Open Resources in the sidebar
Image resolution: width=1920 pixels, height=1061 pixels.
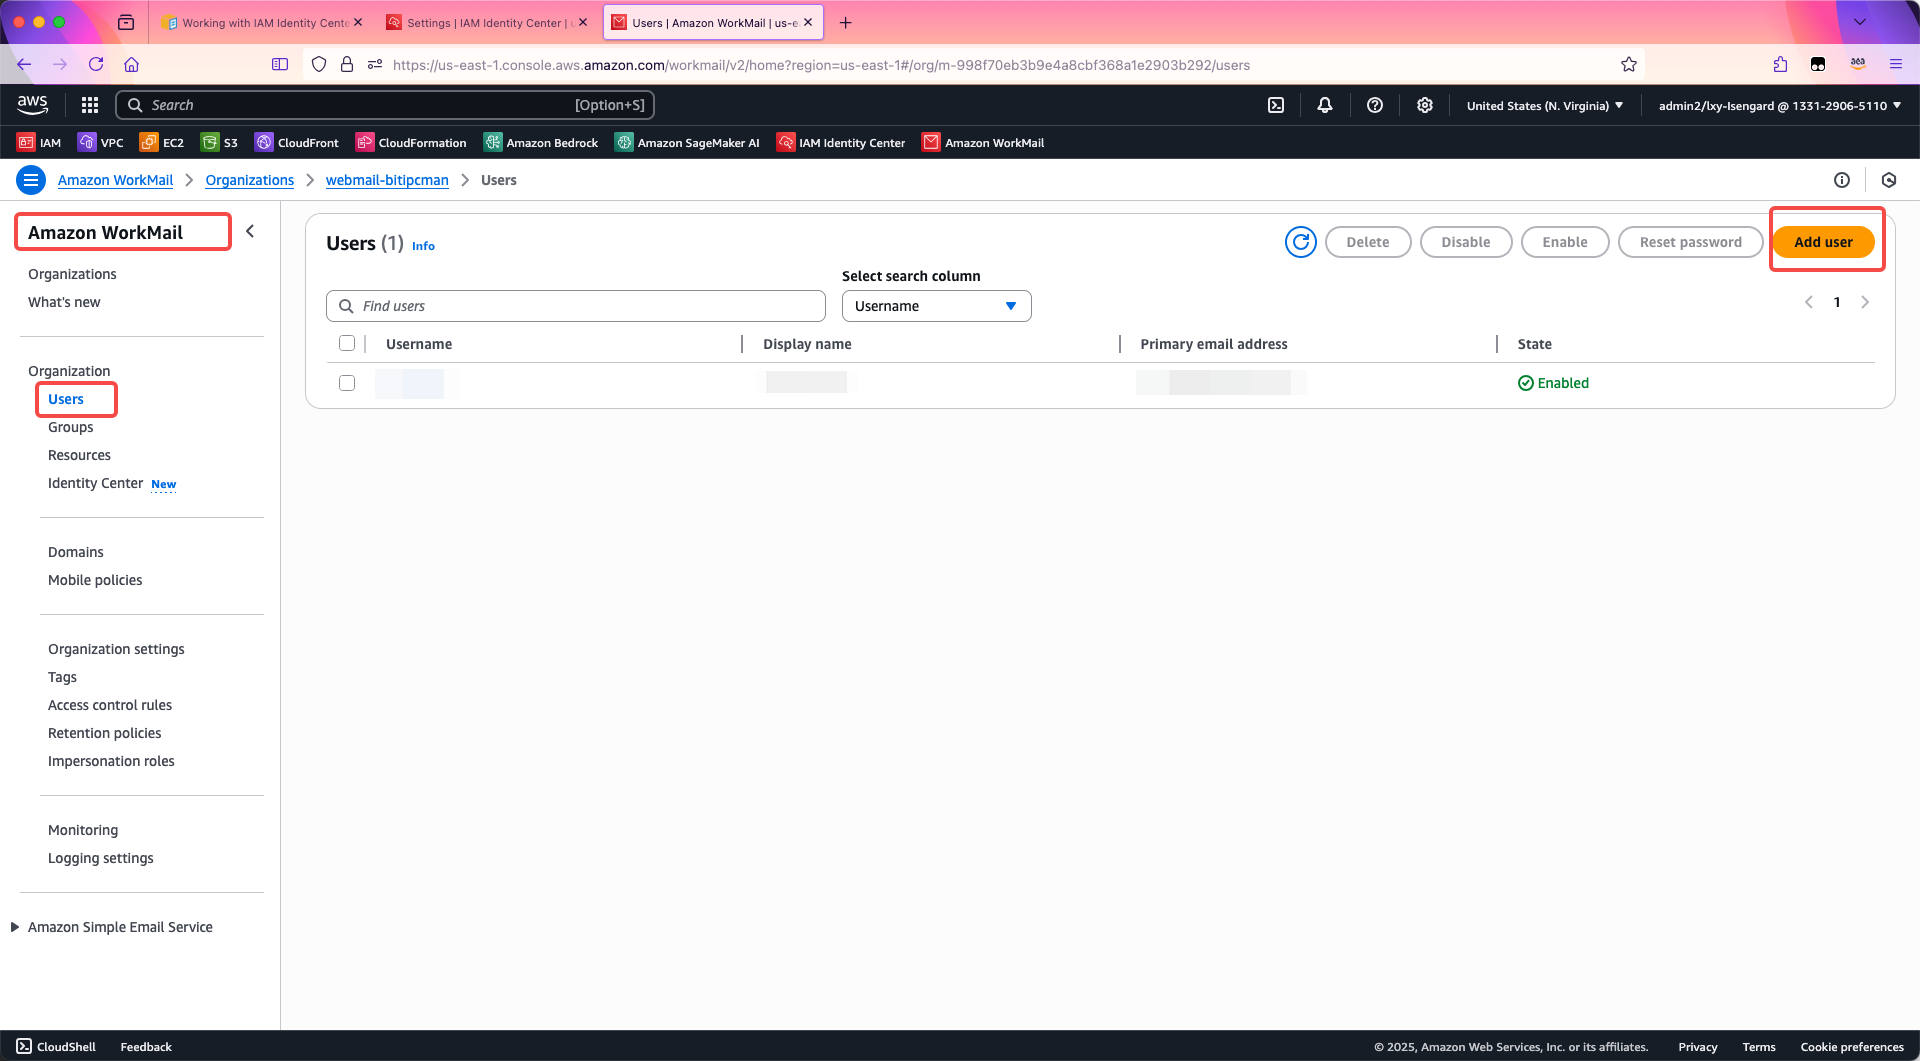(79, 455)
